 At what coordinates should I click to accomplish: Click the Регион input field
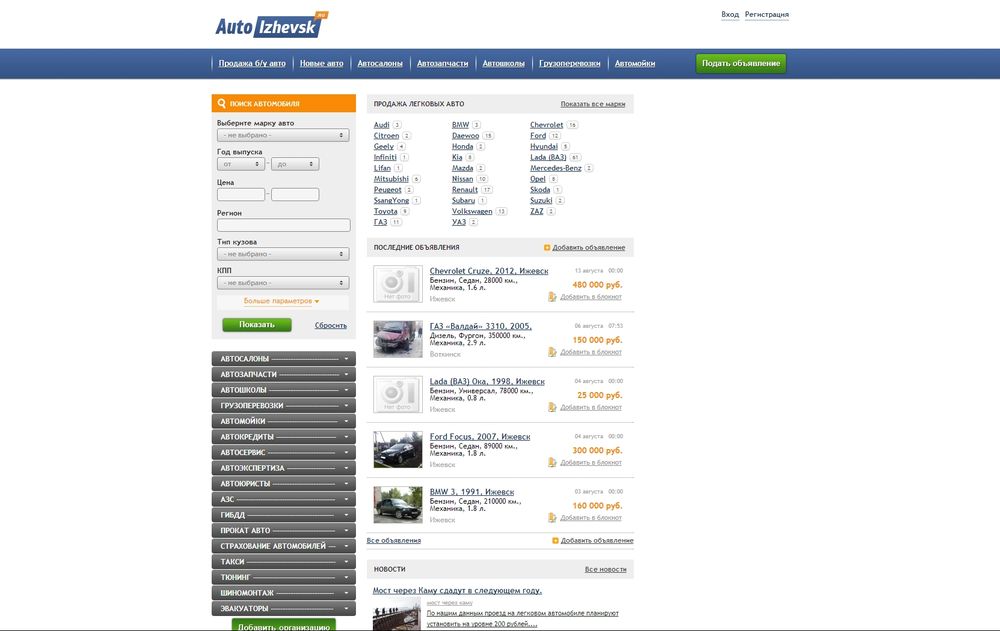tap(284, 225)
